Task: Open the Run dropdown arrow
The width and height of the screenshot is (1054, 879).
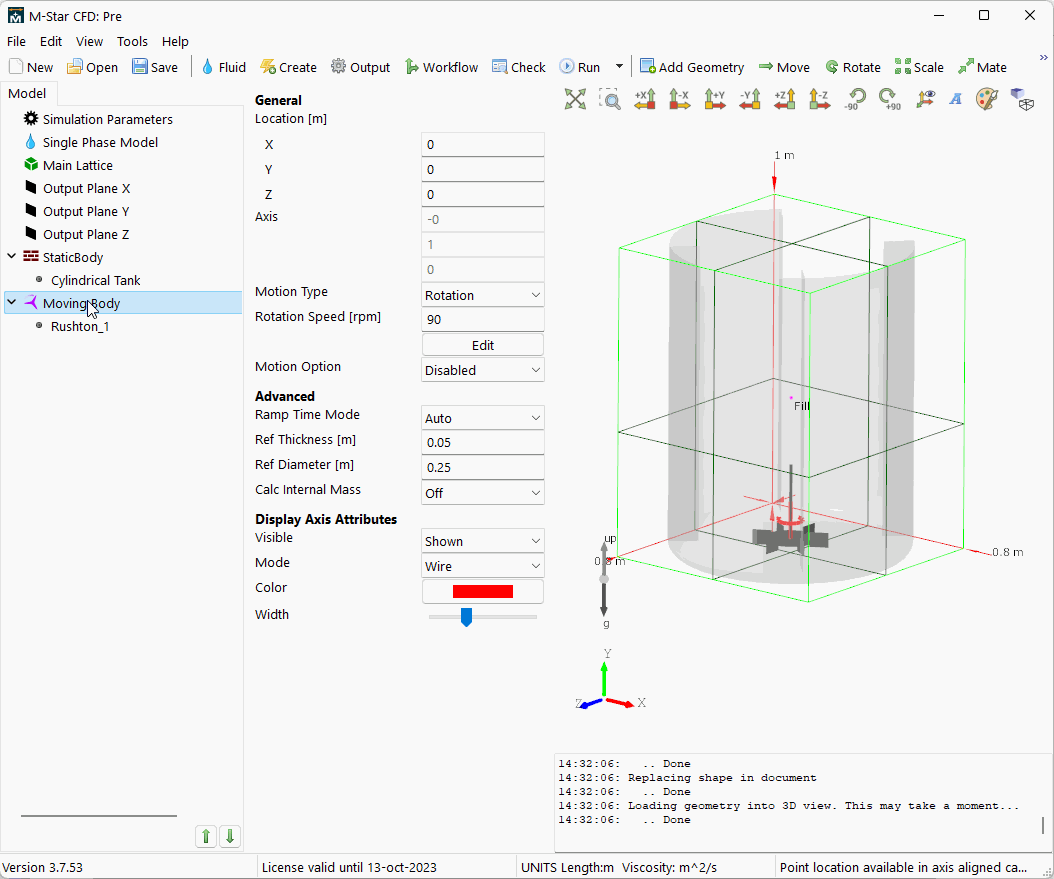Action: click(x=619, y=67)
